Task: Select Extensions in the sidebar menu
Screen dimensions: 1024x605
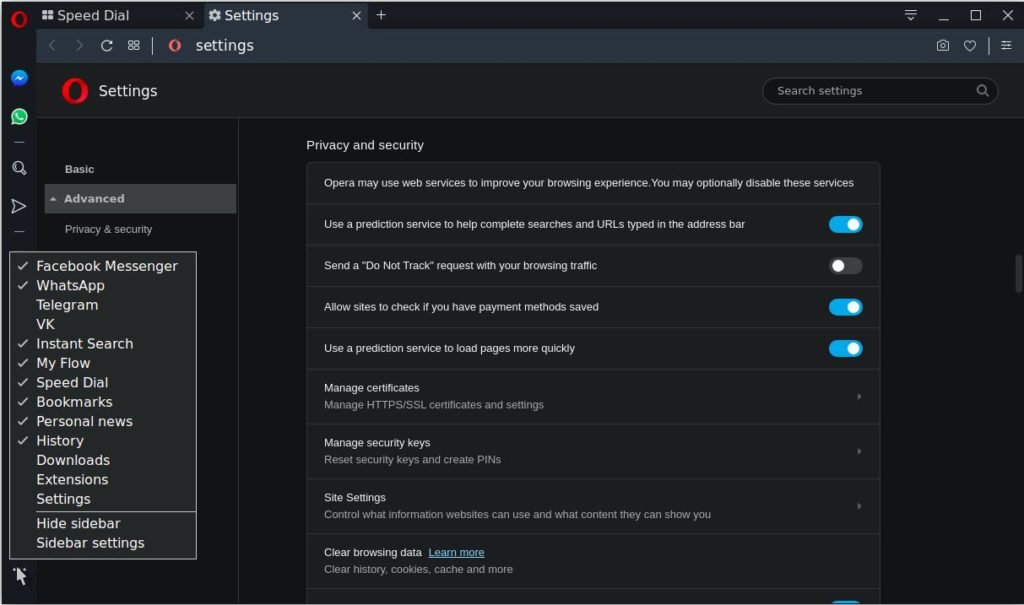Action: pos(103,480)
